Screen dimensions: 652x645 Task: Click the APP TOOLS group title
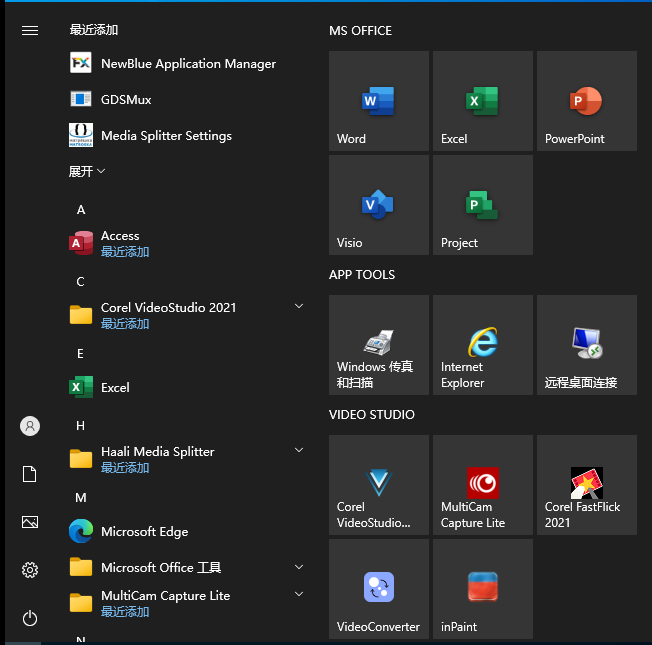362,274
